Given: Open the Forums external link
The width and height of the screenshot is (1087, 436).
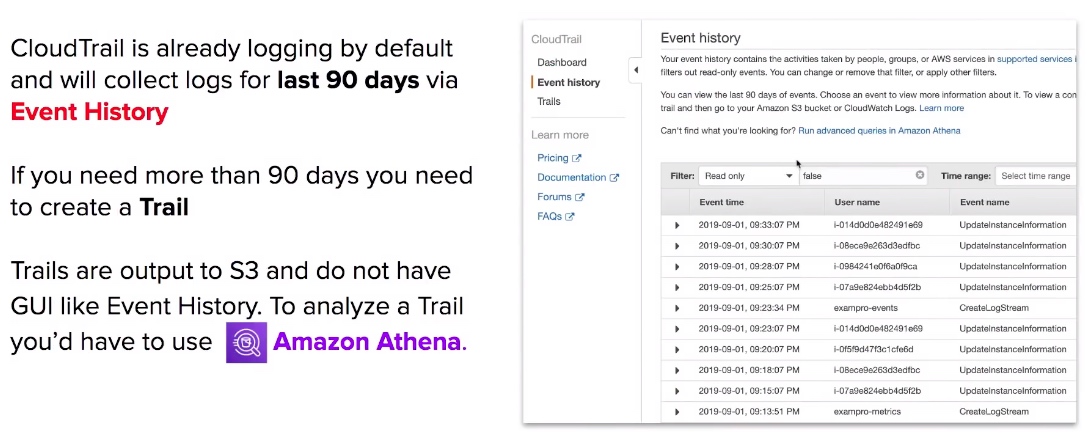Looking at the screenshot, I should click(561, 197).
